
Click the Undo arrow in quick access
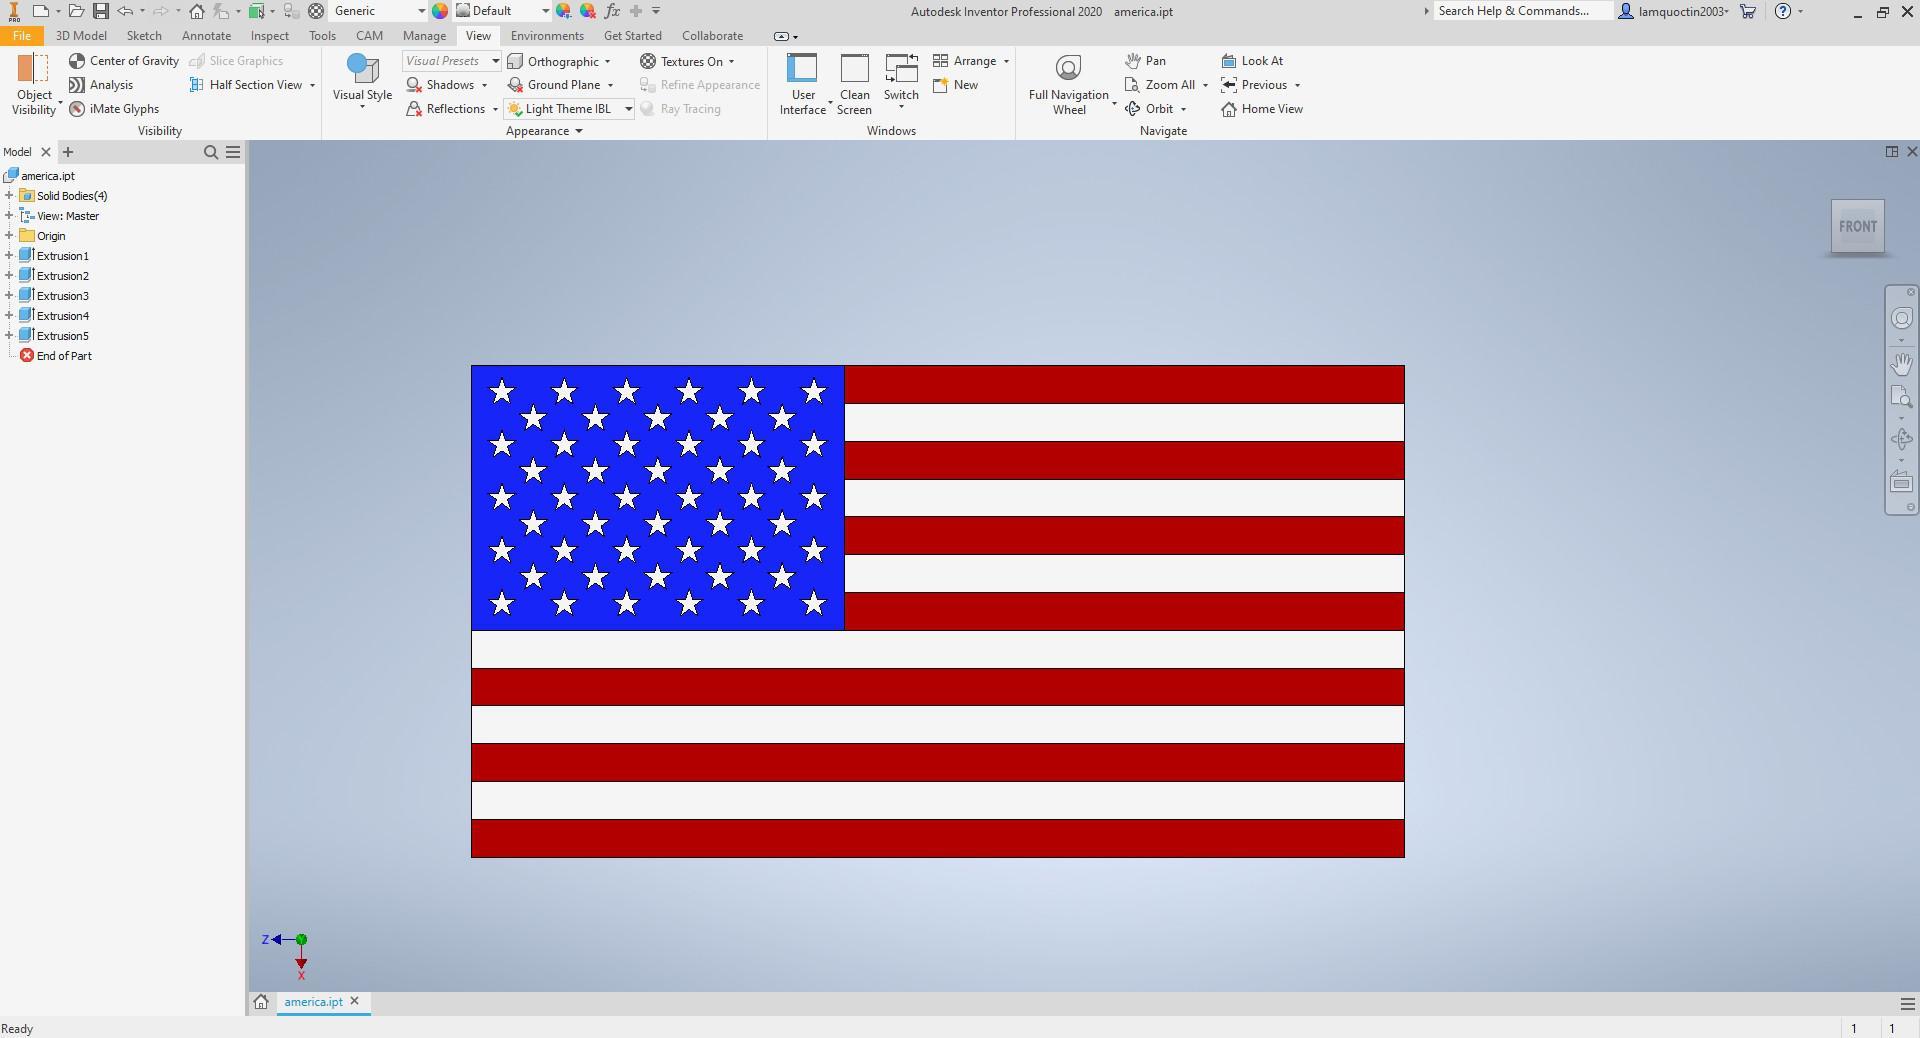[x=125, y=11]
